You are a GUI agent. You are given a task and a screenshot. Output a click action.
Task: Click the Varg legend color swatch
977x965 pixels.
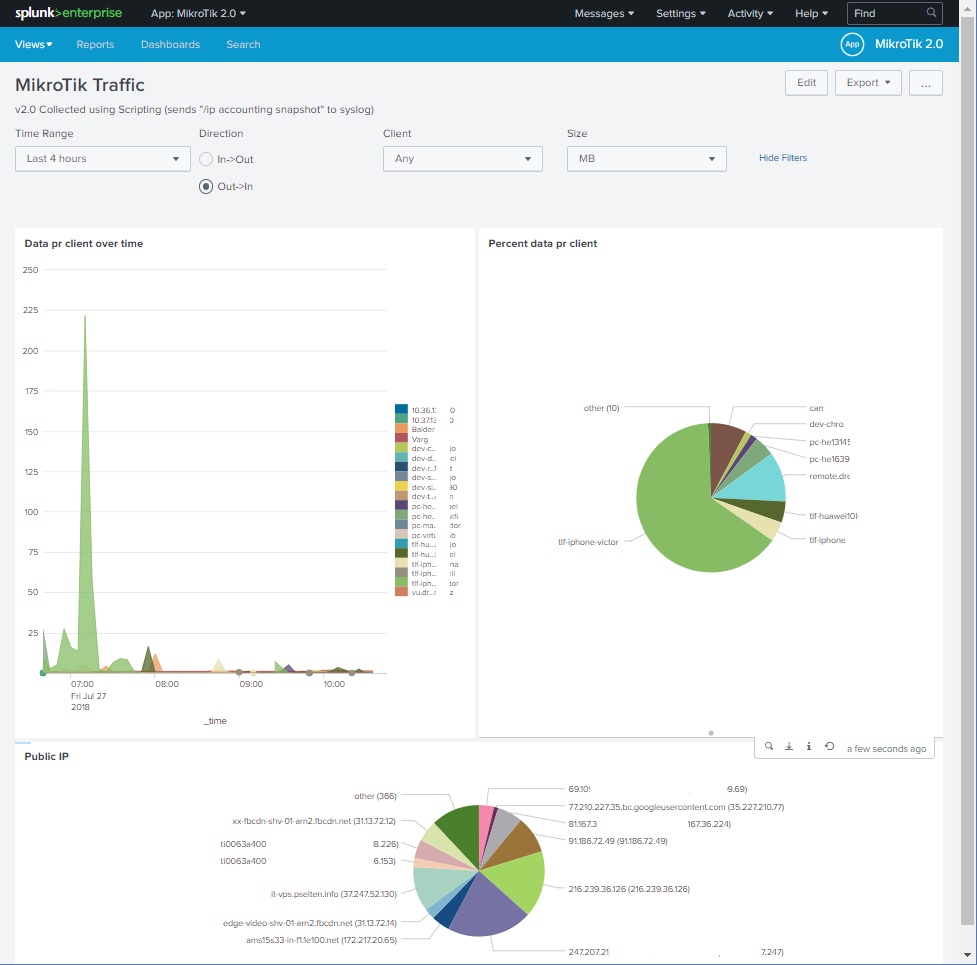click(x=401, y=439)
